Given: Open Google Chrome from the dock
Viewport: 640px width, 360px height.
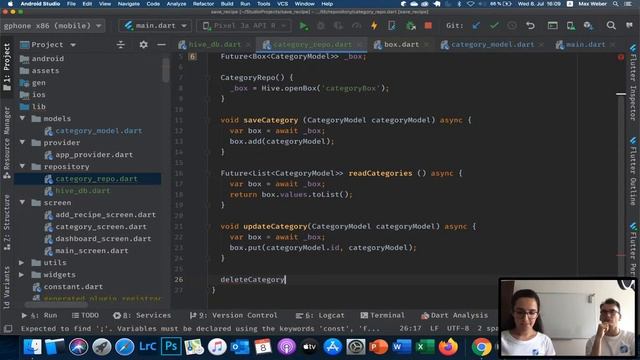Looking at the screenshot, I should 481,347.
